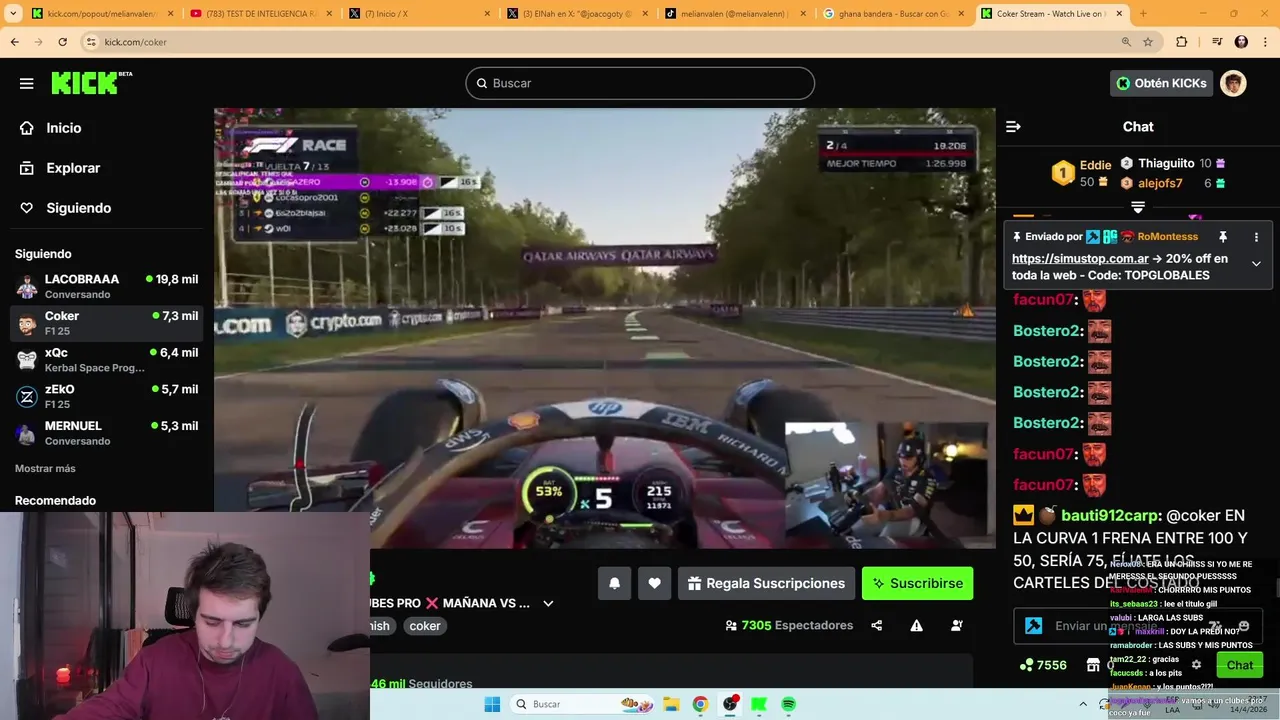Image resolution: width=1280 pixels, height=720 pixels.
Task: Click the address bar URL kick.com/coker
Action: [x=135, y=42]
